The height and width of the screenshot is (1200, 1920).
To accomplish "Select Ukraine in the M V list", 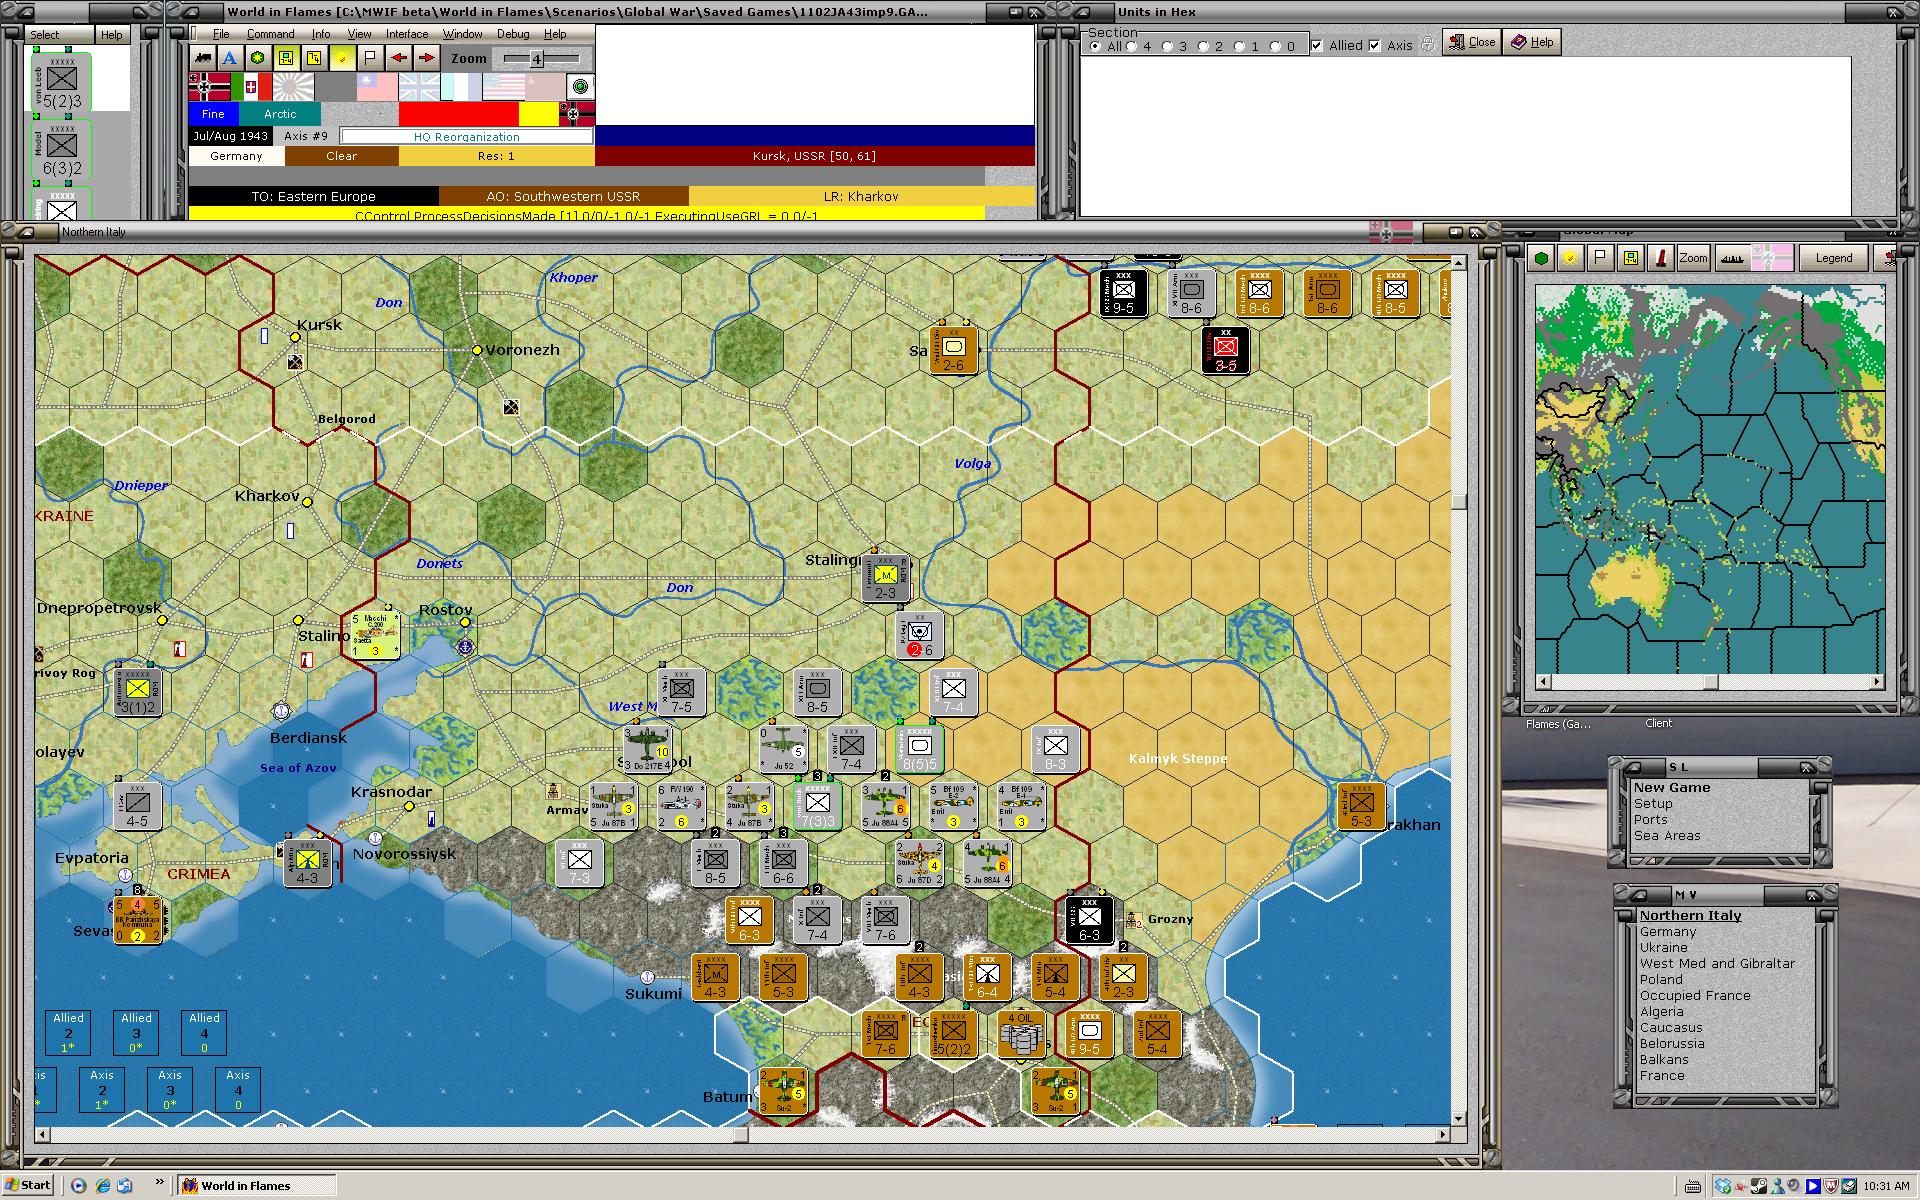I will coord(1663,947).
